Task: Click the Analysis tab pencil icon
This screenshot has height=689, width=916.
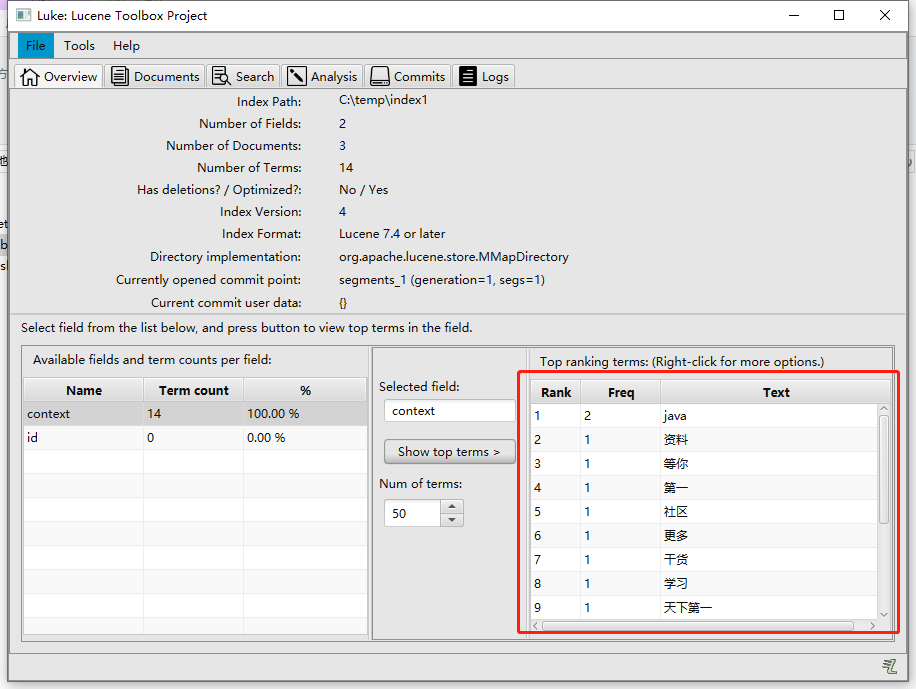Action: (297, 76)
